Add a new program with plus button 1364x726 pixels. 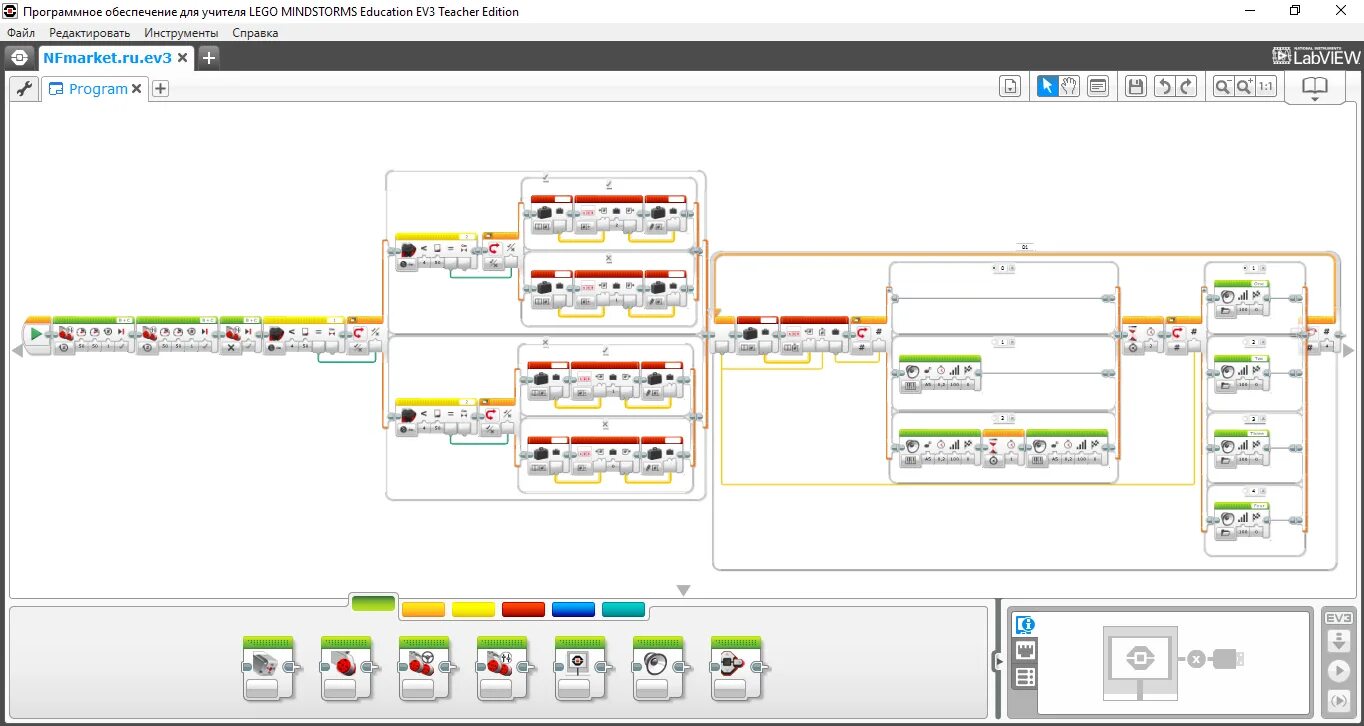click(160, 89)
